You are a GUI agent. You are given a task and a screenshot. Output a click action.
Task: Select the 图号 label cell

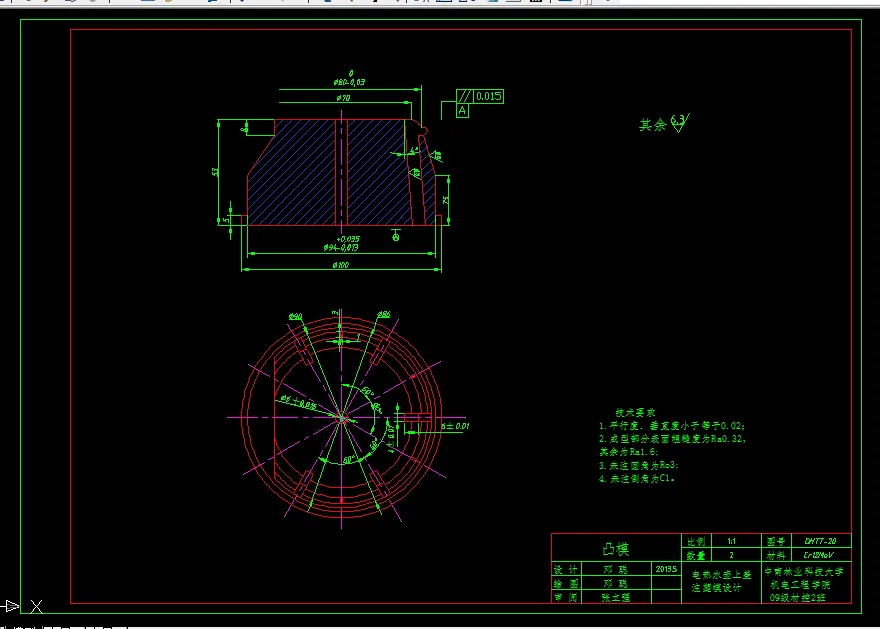click(x=776, y=541)
